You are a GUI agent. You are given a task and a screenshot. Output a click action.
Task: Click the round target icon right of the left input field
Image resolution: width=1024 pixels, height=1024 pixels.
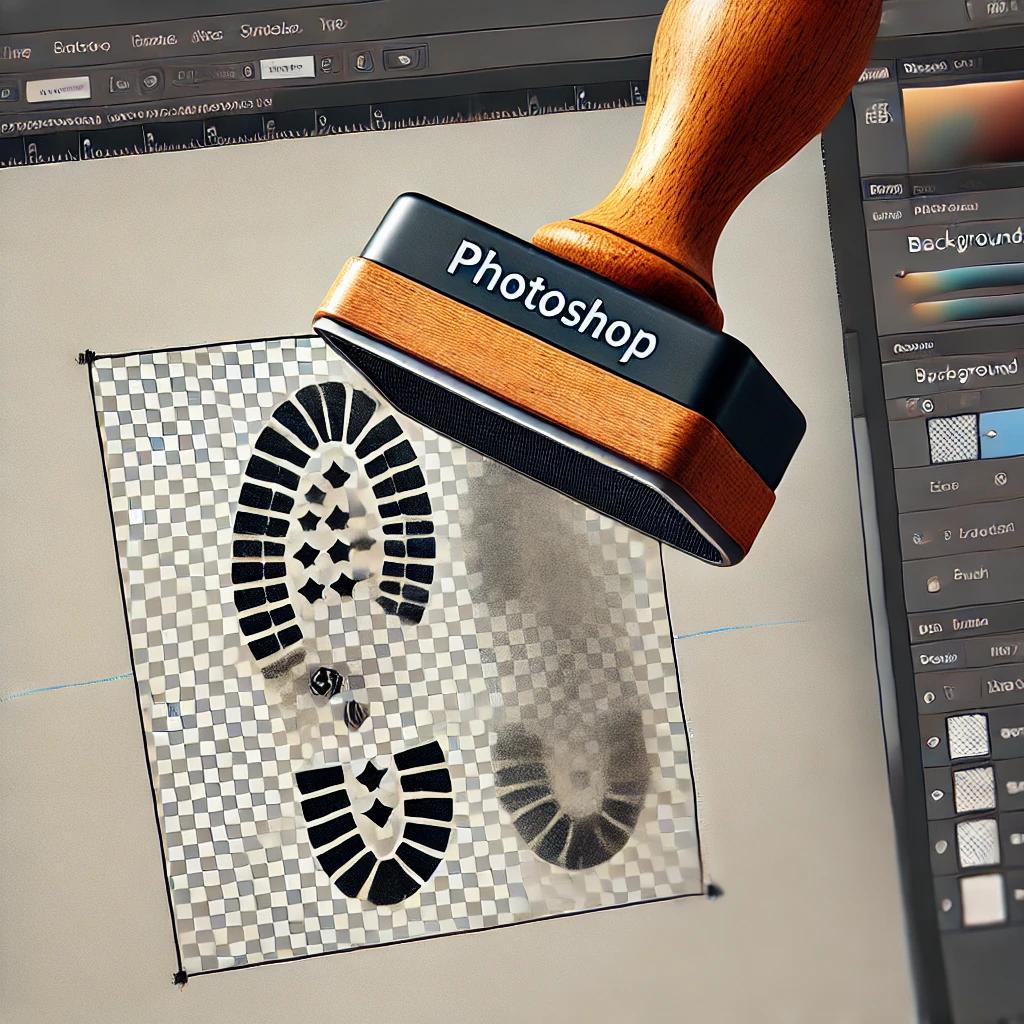(151, 82)
